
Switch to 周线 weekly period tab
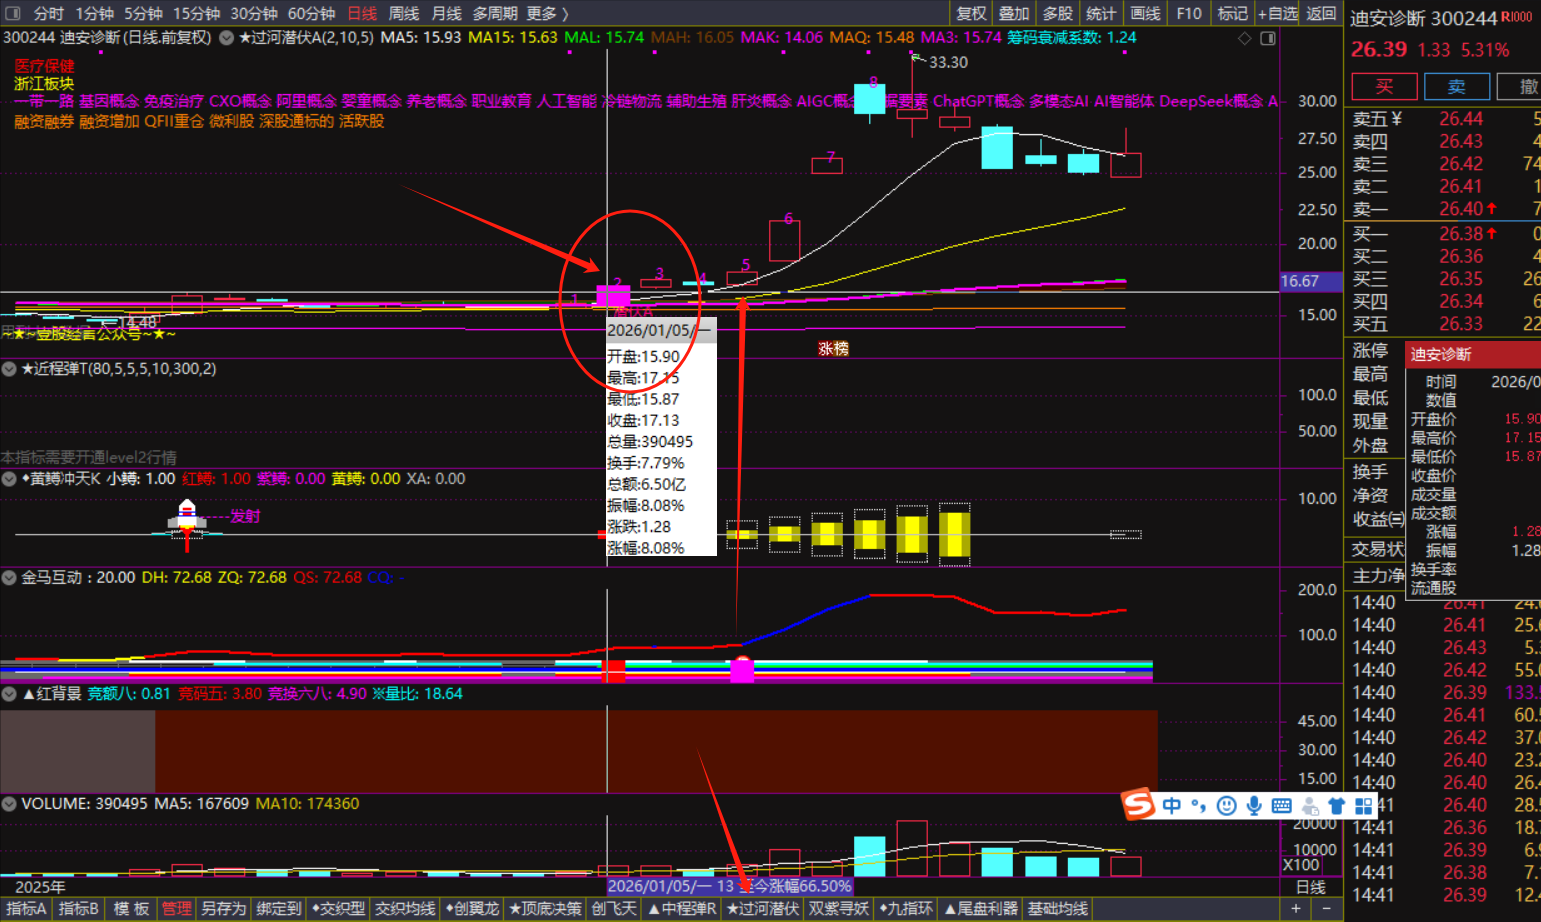point(404,13)
